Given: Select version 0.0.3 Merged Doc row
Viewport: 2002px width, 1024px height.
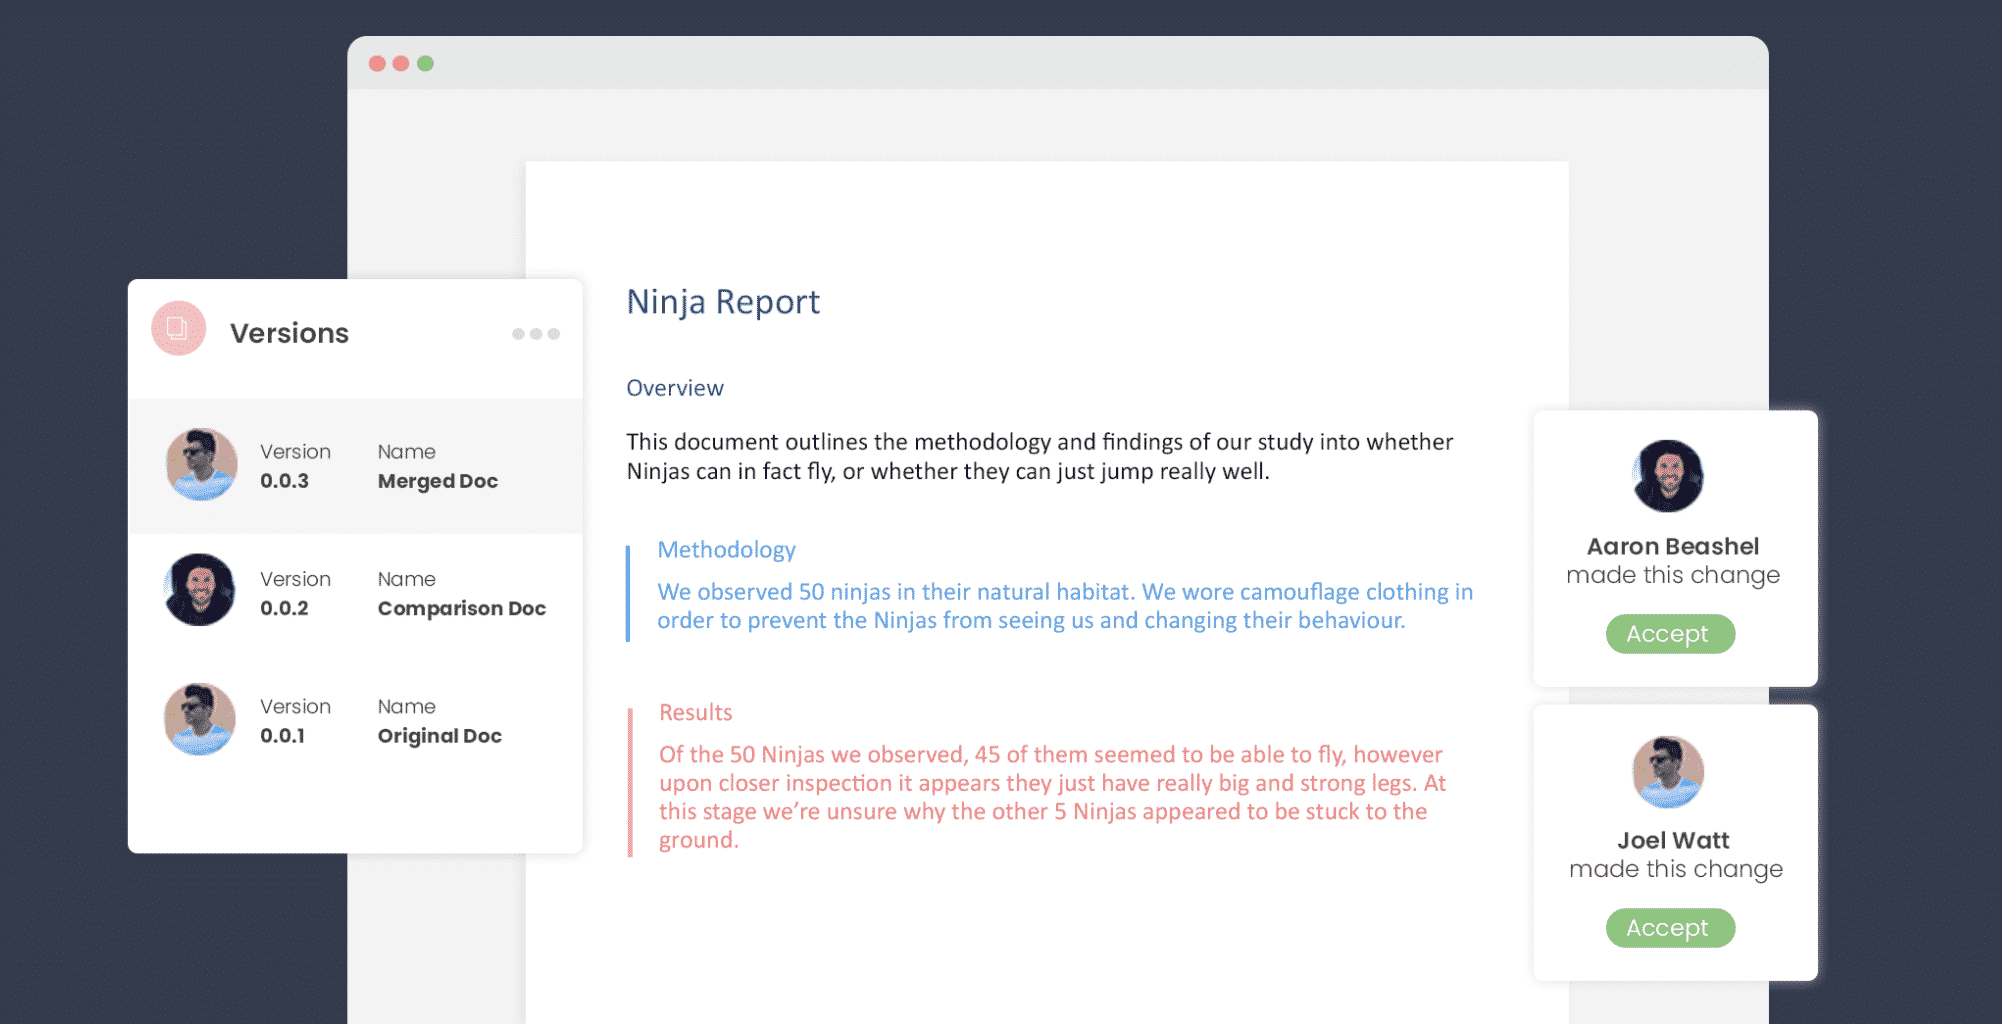Looking at the screenshot, I should (x=355, y=467).
